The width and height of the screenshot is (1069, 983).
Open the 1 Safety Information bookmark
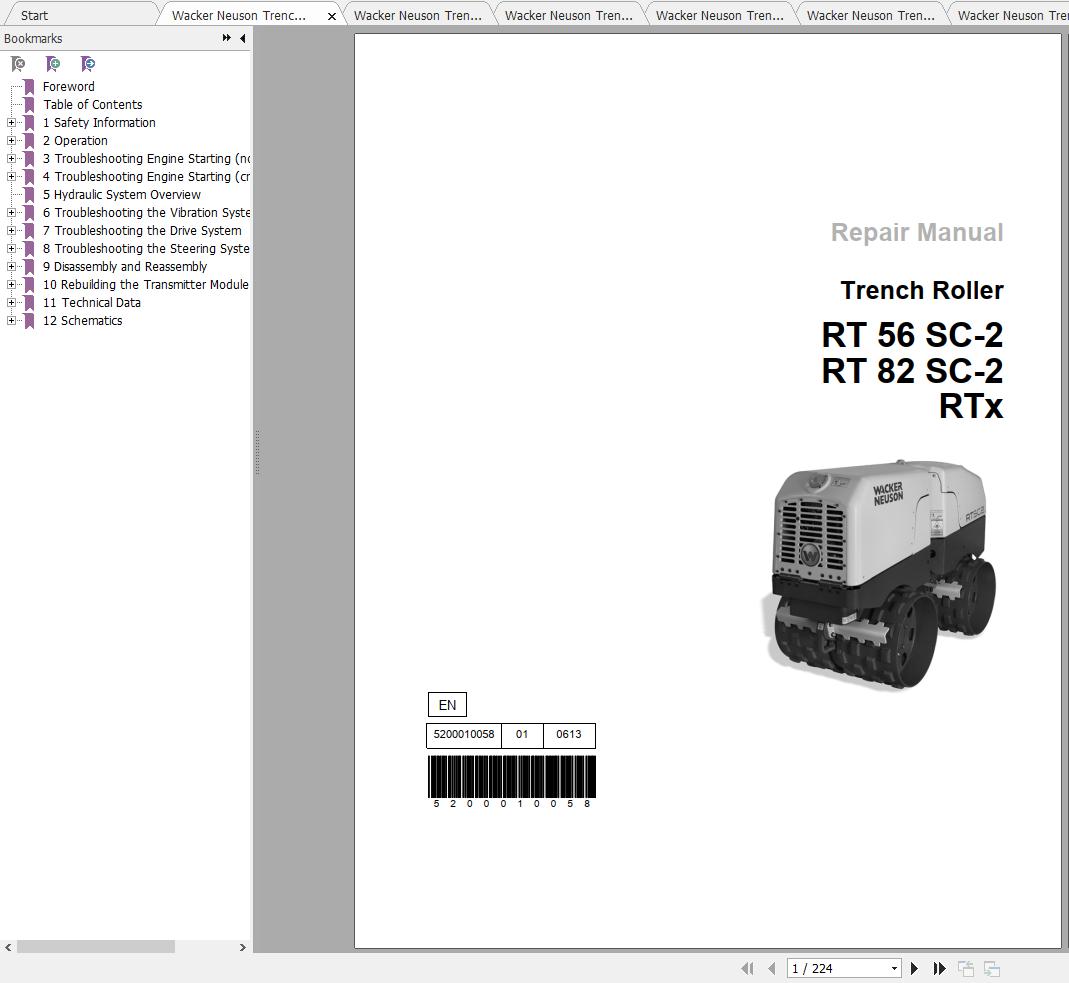[99, 123]
